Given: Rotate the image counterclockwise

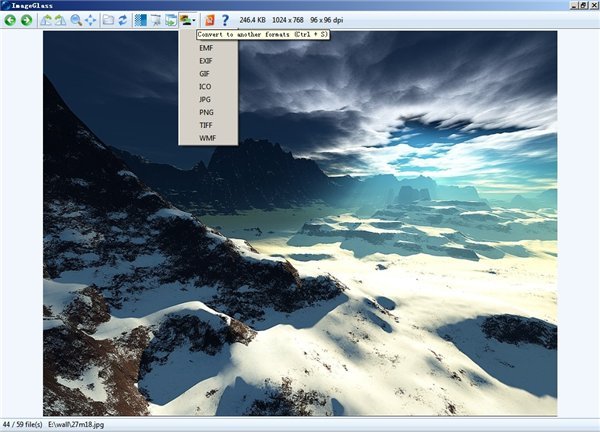Looking at the screenshot, I should tap(46, 20).
